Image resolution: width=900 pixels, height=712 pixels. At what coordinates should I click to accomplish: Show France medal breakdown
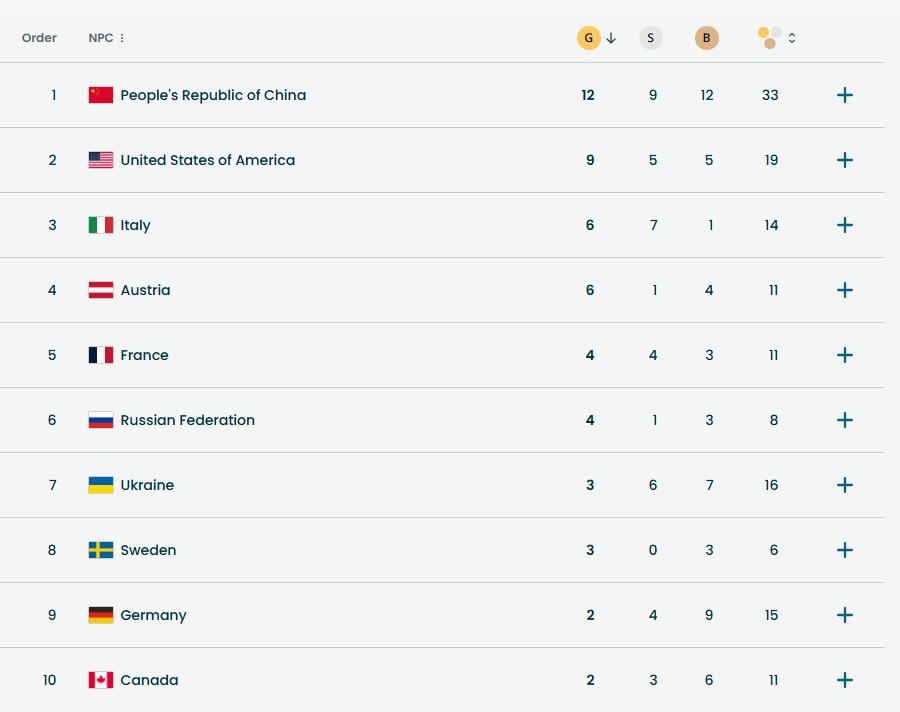[845, 355]
